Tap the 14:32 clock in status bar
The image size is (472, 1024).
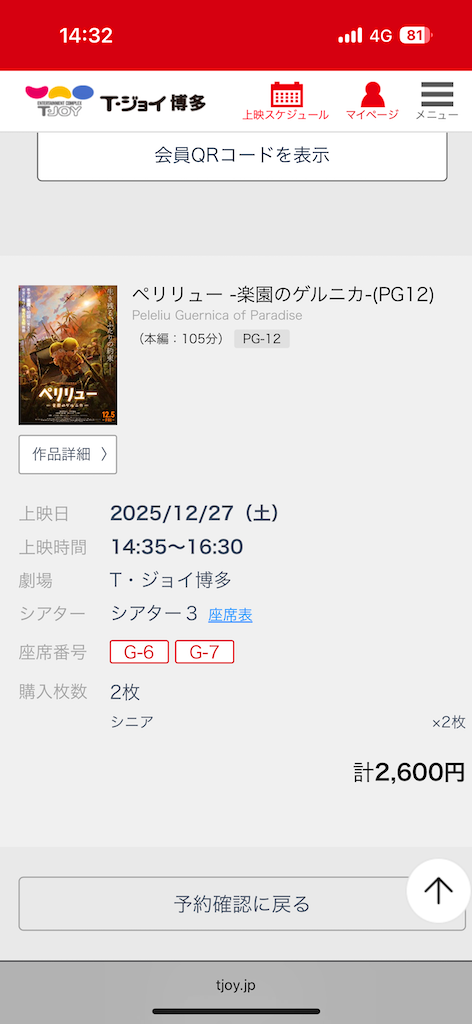point(86,35)
